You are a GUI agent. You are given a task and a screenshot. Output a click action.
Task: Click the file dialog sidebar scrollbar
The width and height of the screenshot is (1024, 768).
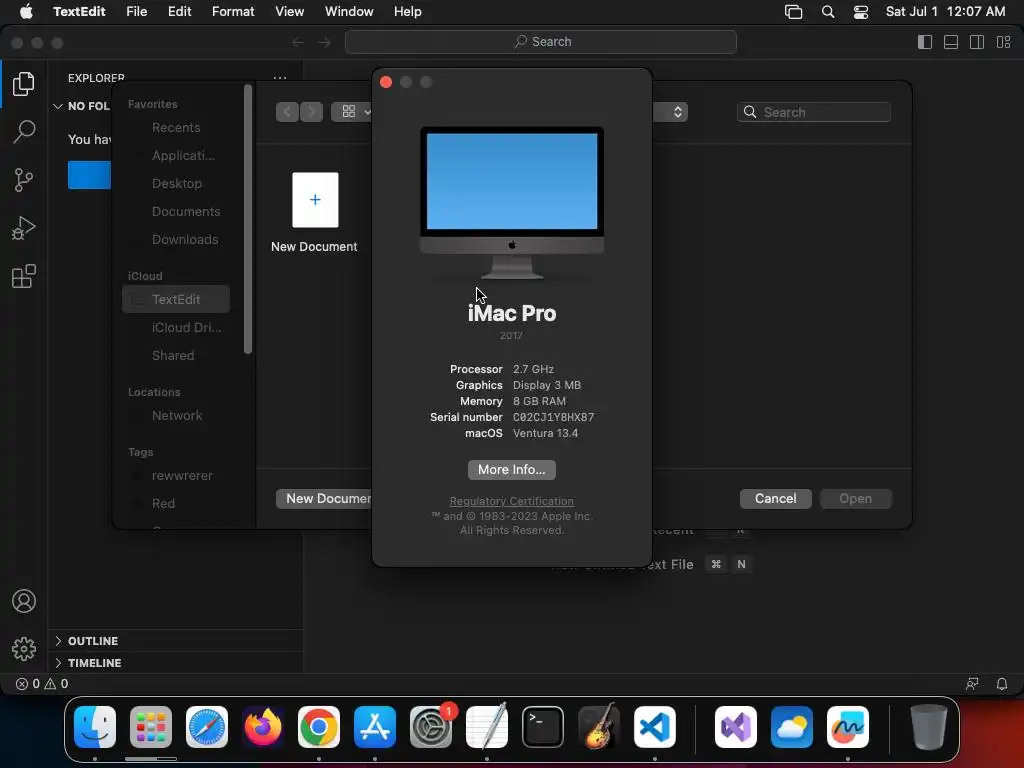248,219
